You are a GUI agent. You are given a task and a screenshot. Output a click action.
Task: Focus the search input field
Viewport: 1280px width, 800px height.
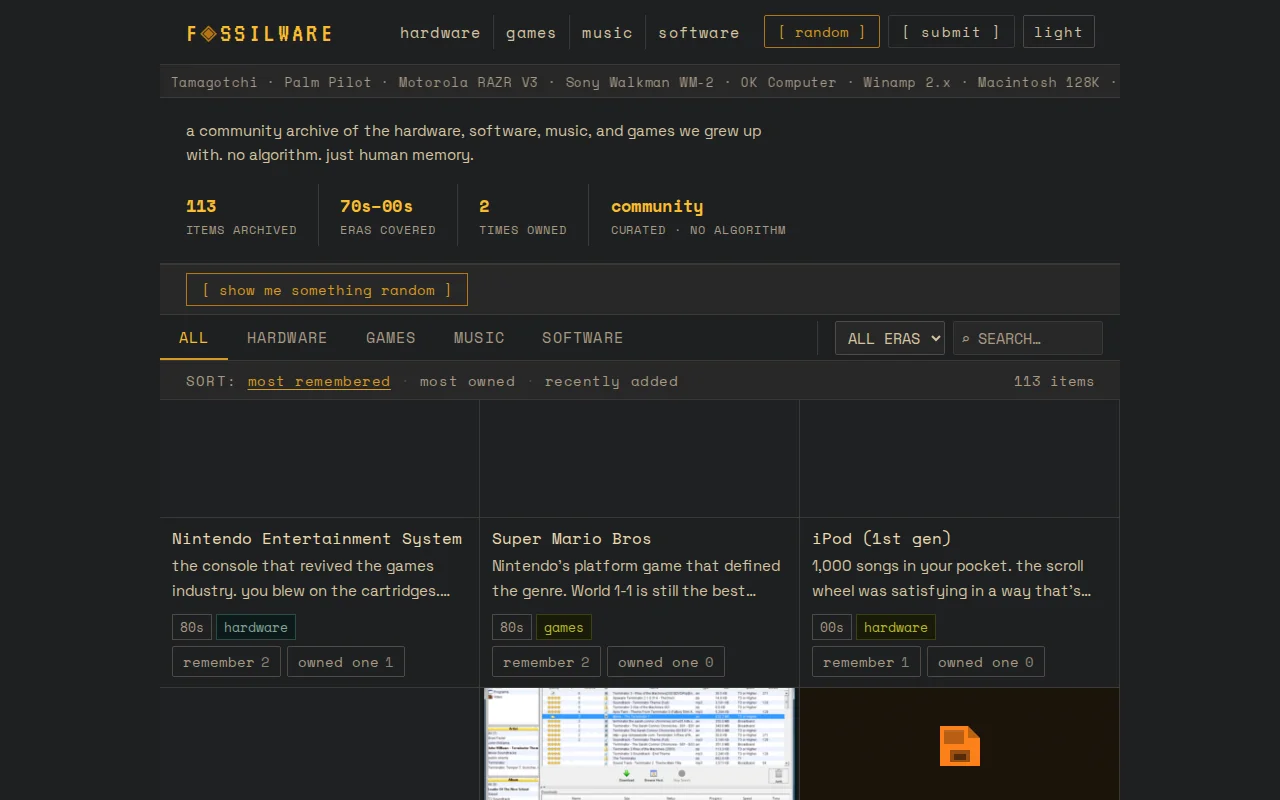(x=1028, y=338)
